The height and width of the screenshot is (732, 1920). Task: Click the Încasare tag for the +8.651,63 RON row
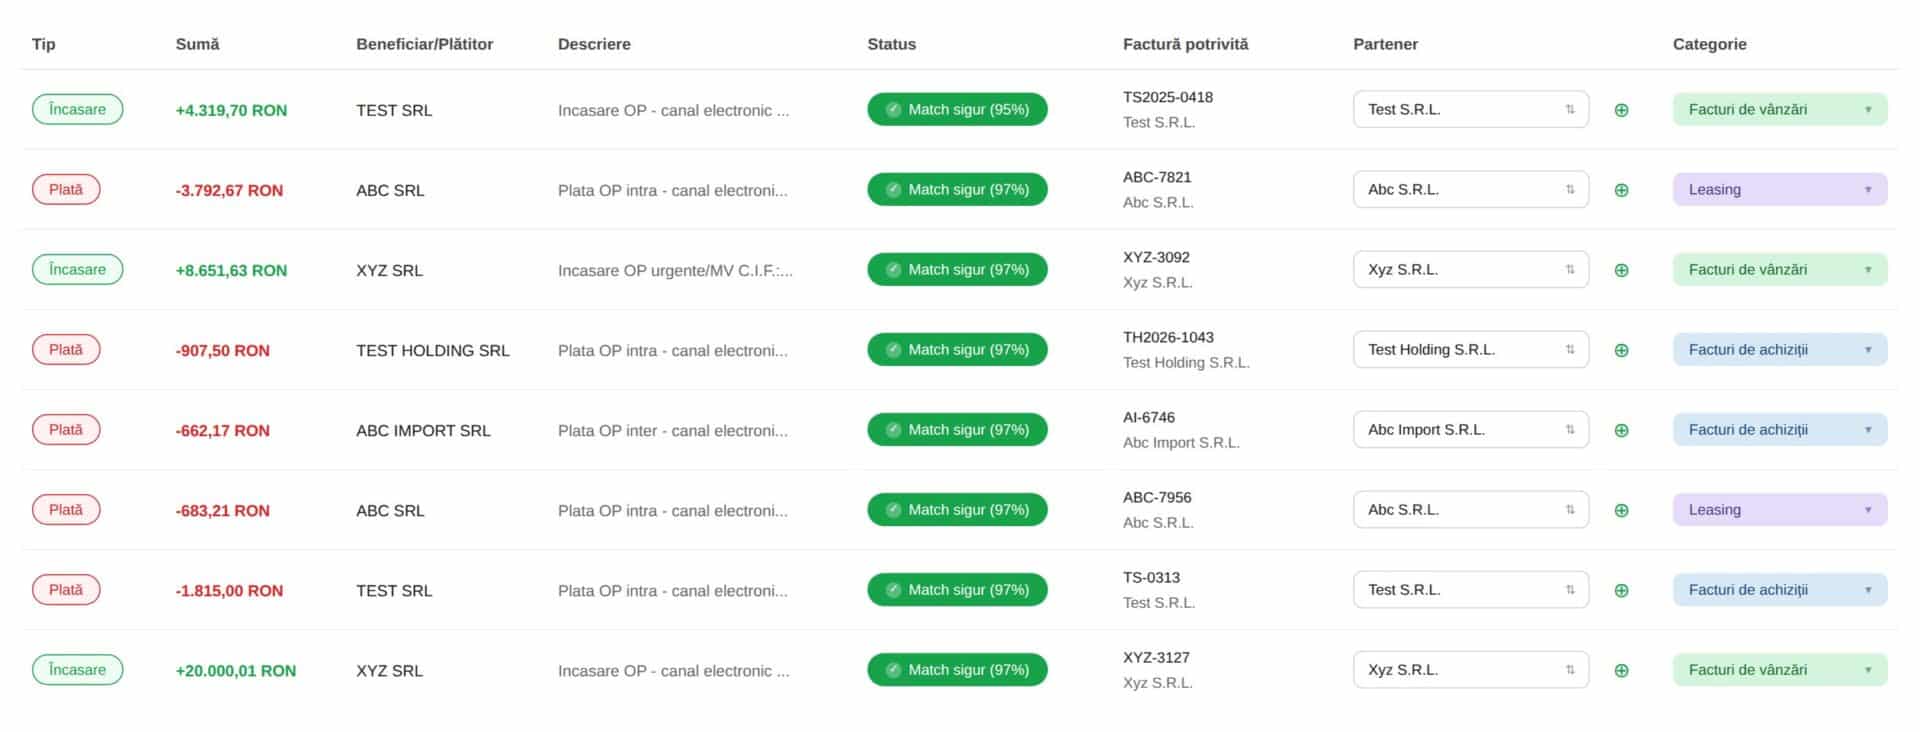77,269
